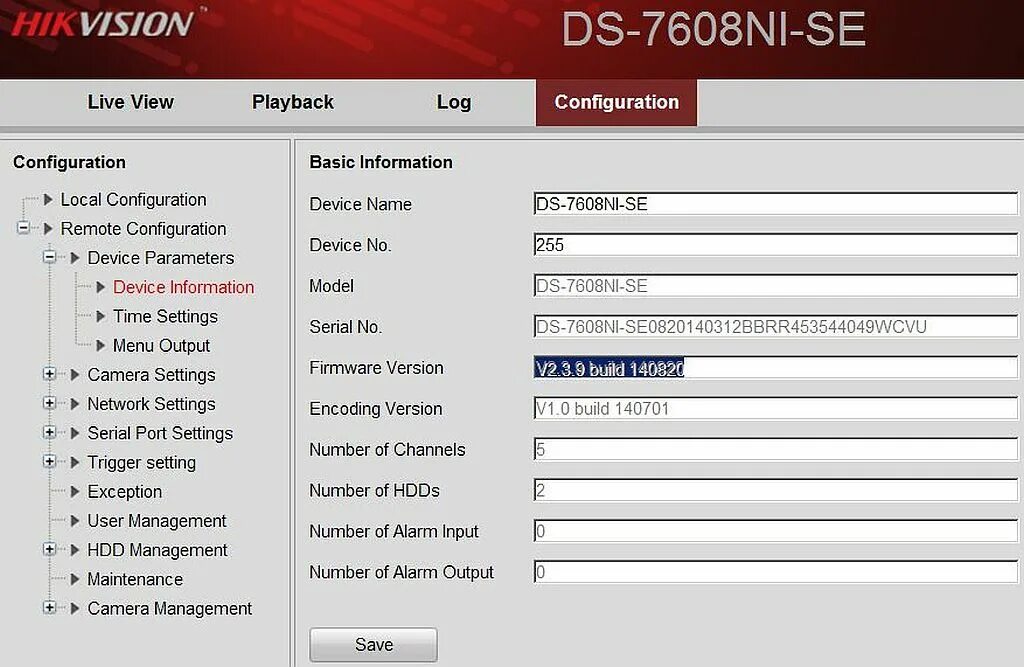This screenshot has width=1024, height=667.
Task: Click the Firmware Version label
Action: click(376, 368)
